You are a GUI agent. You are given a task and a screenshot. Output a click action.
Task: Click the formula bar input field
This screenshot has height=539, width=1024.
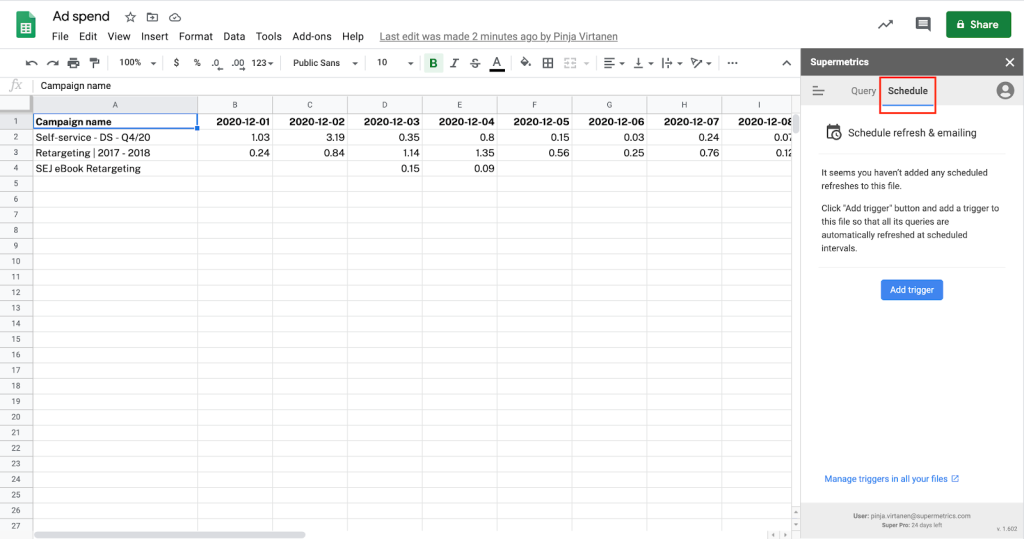(400, 86)
